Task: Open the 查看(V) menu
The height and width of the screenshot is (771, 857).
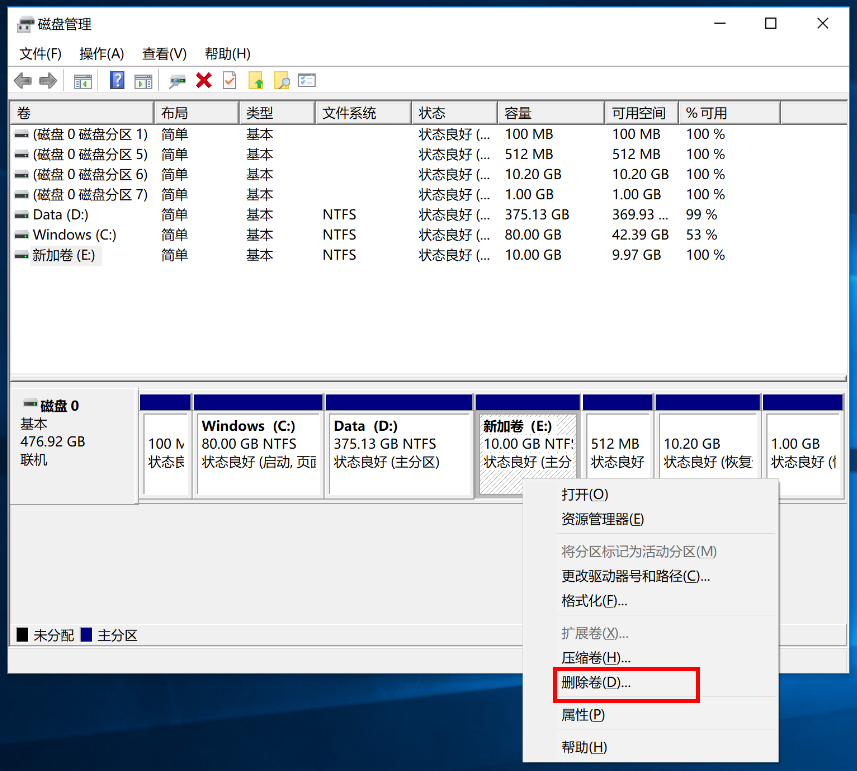Action: coord(164,54)
